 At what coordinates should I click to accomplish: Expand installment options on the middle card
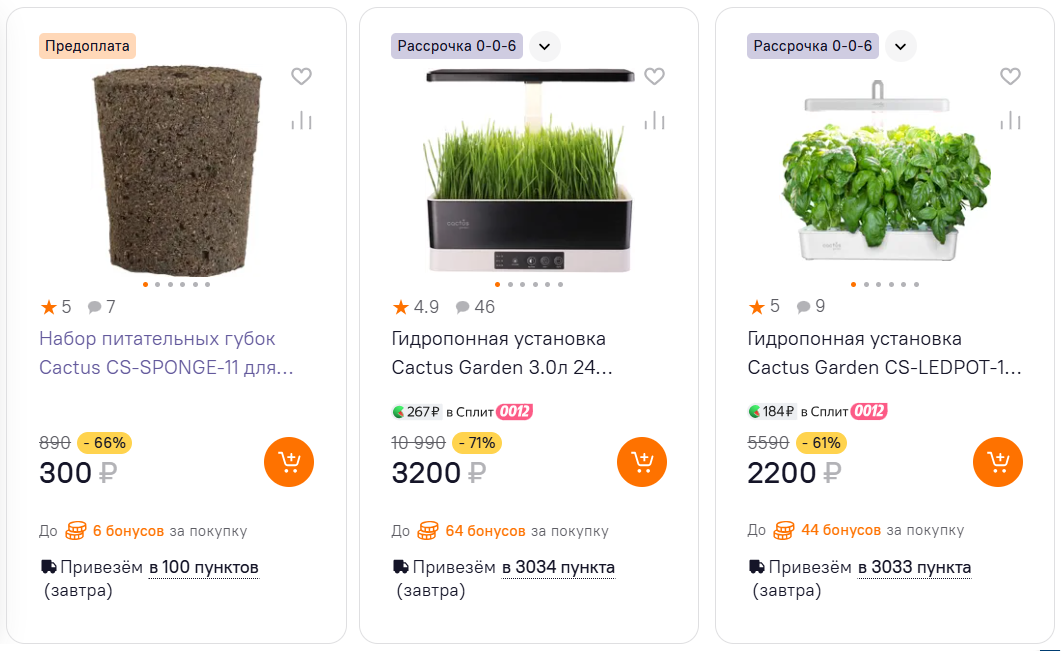point(544,46)
